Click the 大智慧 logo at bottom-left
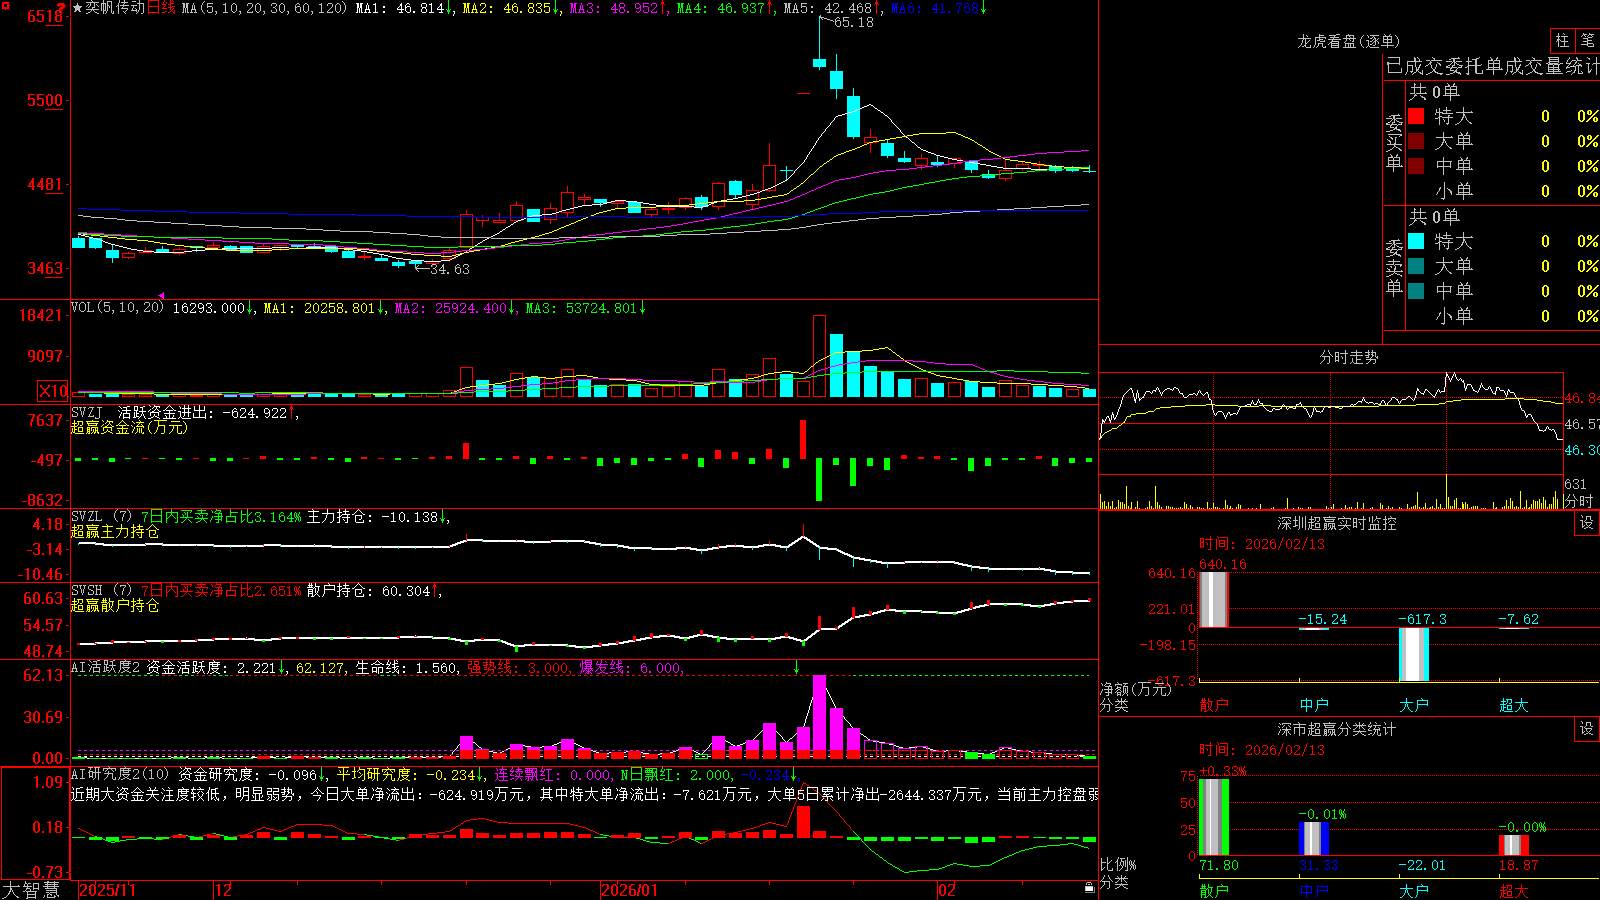1600x900 pixels. click(x=31, y=889)
